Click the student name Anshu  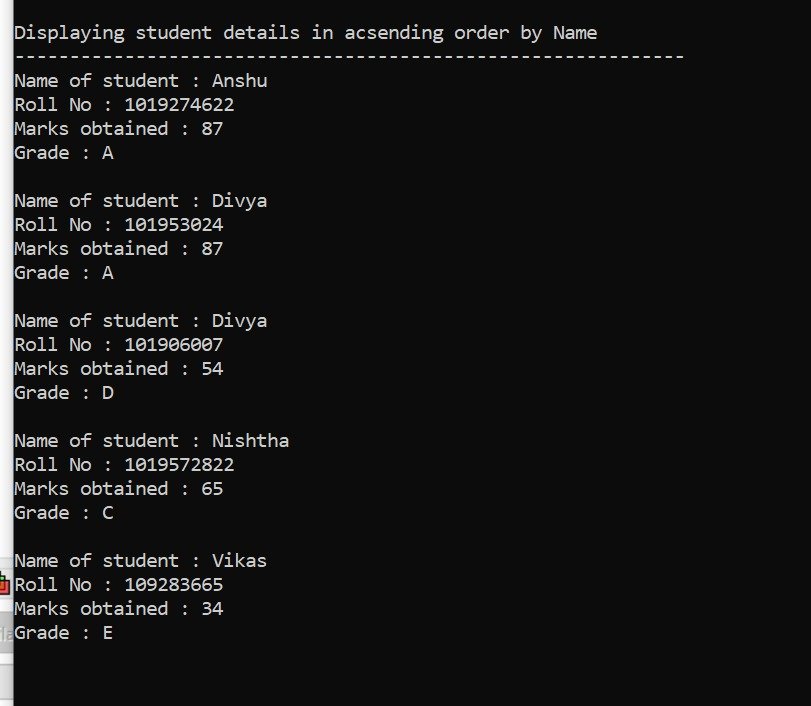coord(239,81)
